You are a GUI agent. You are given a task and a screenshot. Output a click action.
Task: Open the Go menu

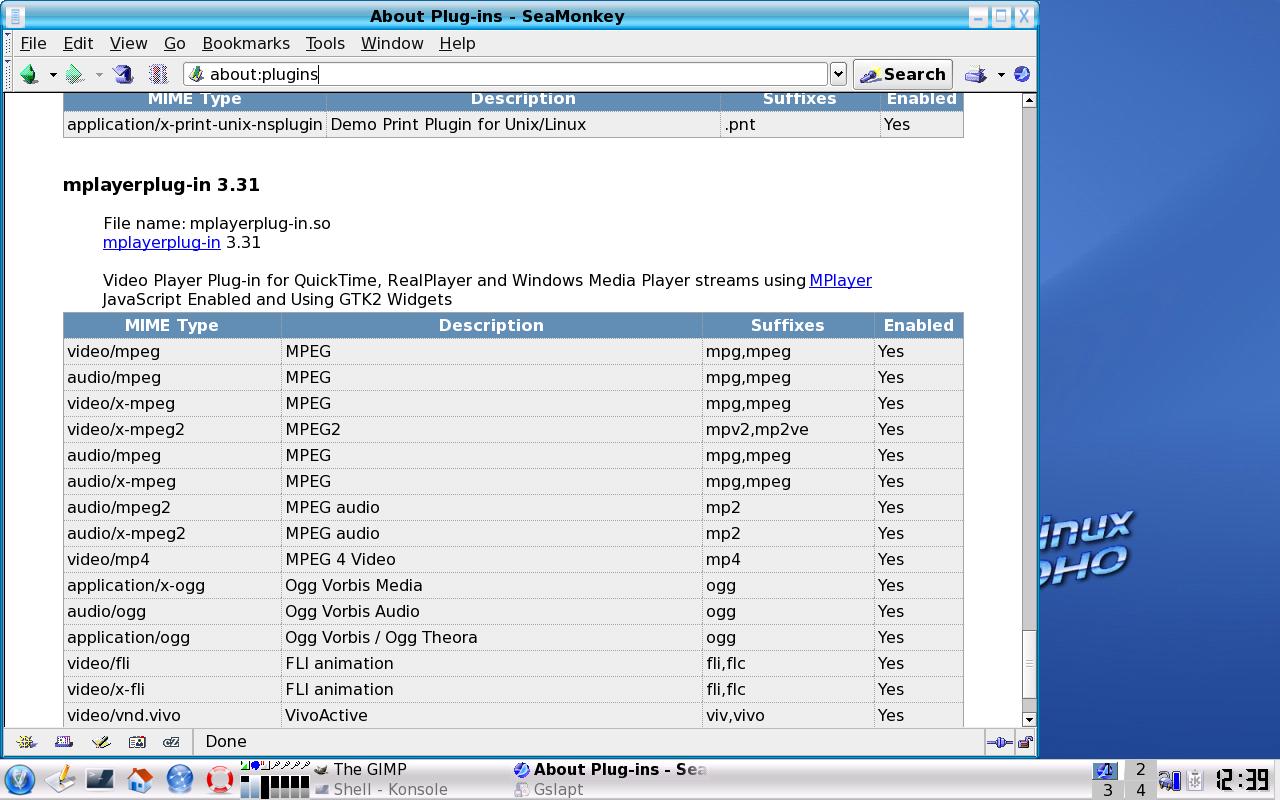coord(174,43)
